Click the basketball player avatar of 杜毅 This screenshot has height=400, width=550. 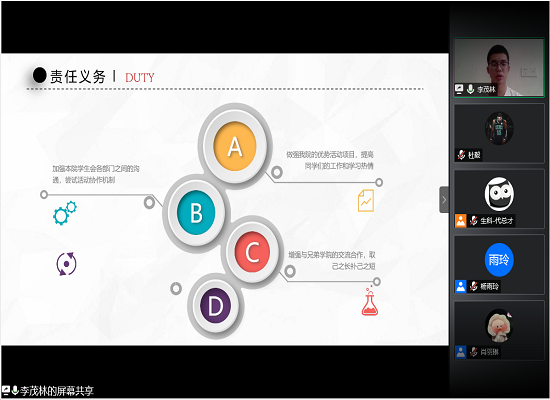499,129
